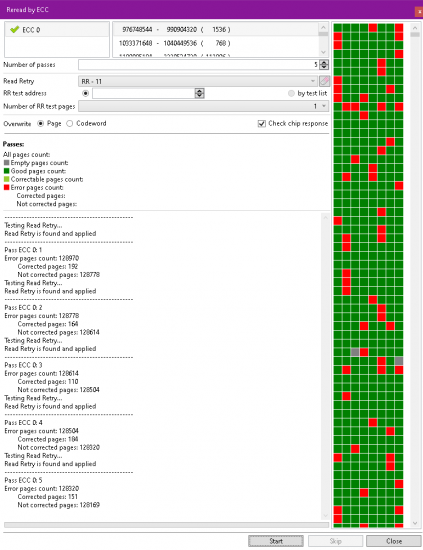The width and height of the screenshot is (423, 550).
Task: Click the Number of passes spinner arrows
Action: click(x=324, y=65)
